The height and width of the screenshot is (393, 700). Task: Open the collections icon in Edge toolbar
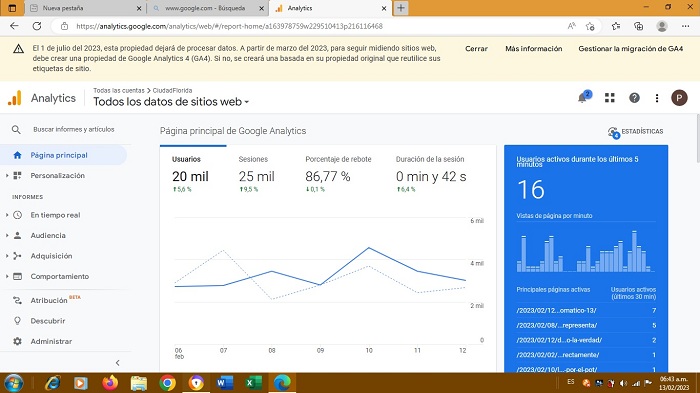pyautogui.click(x=638, y=26)
